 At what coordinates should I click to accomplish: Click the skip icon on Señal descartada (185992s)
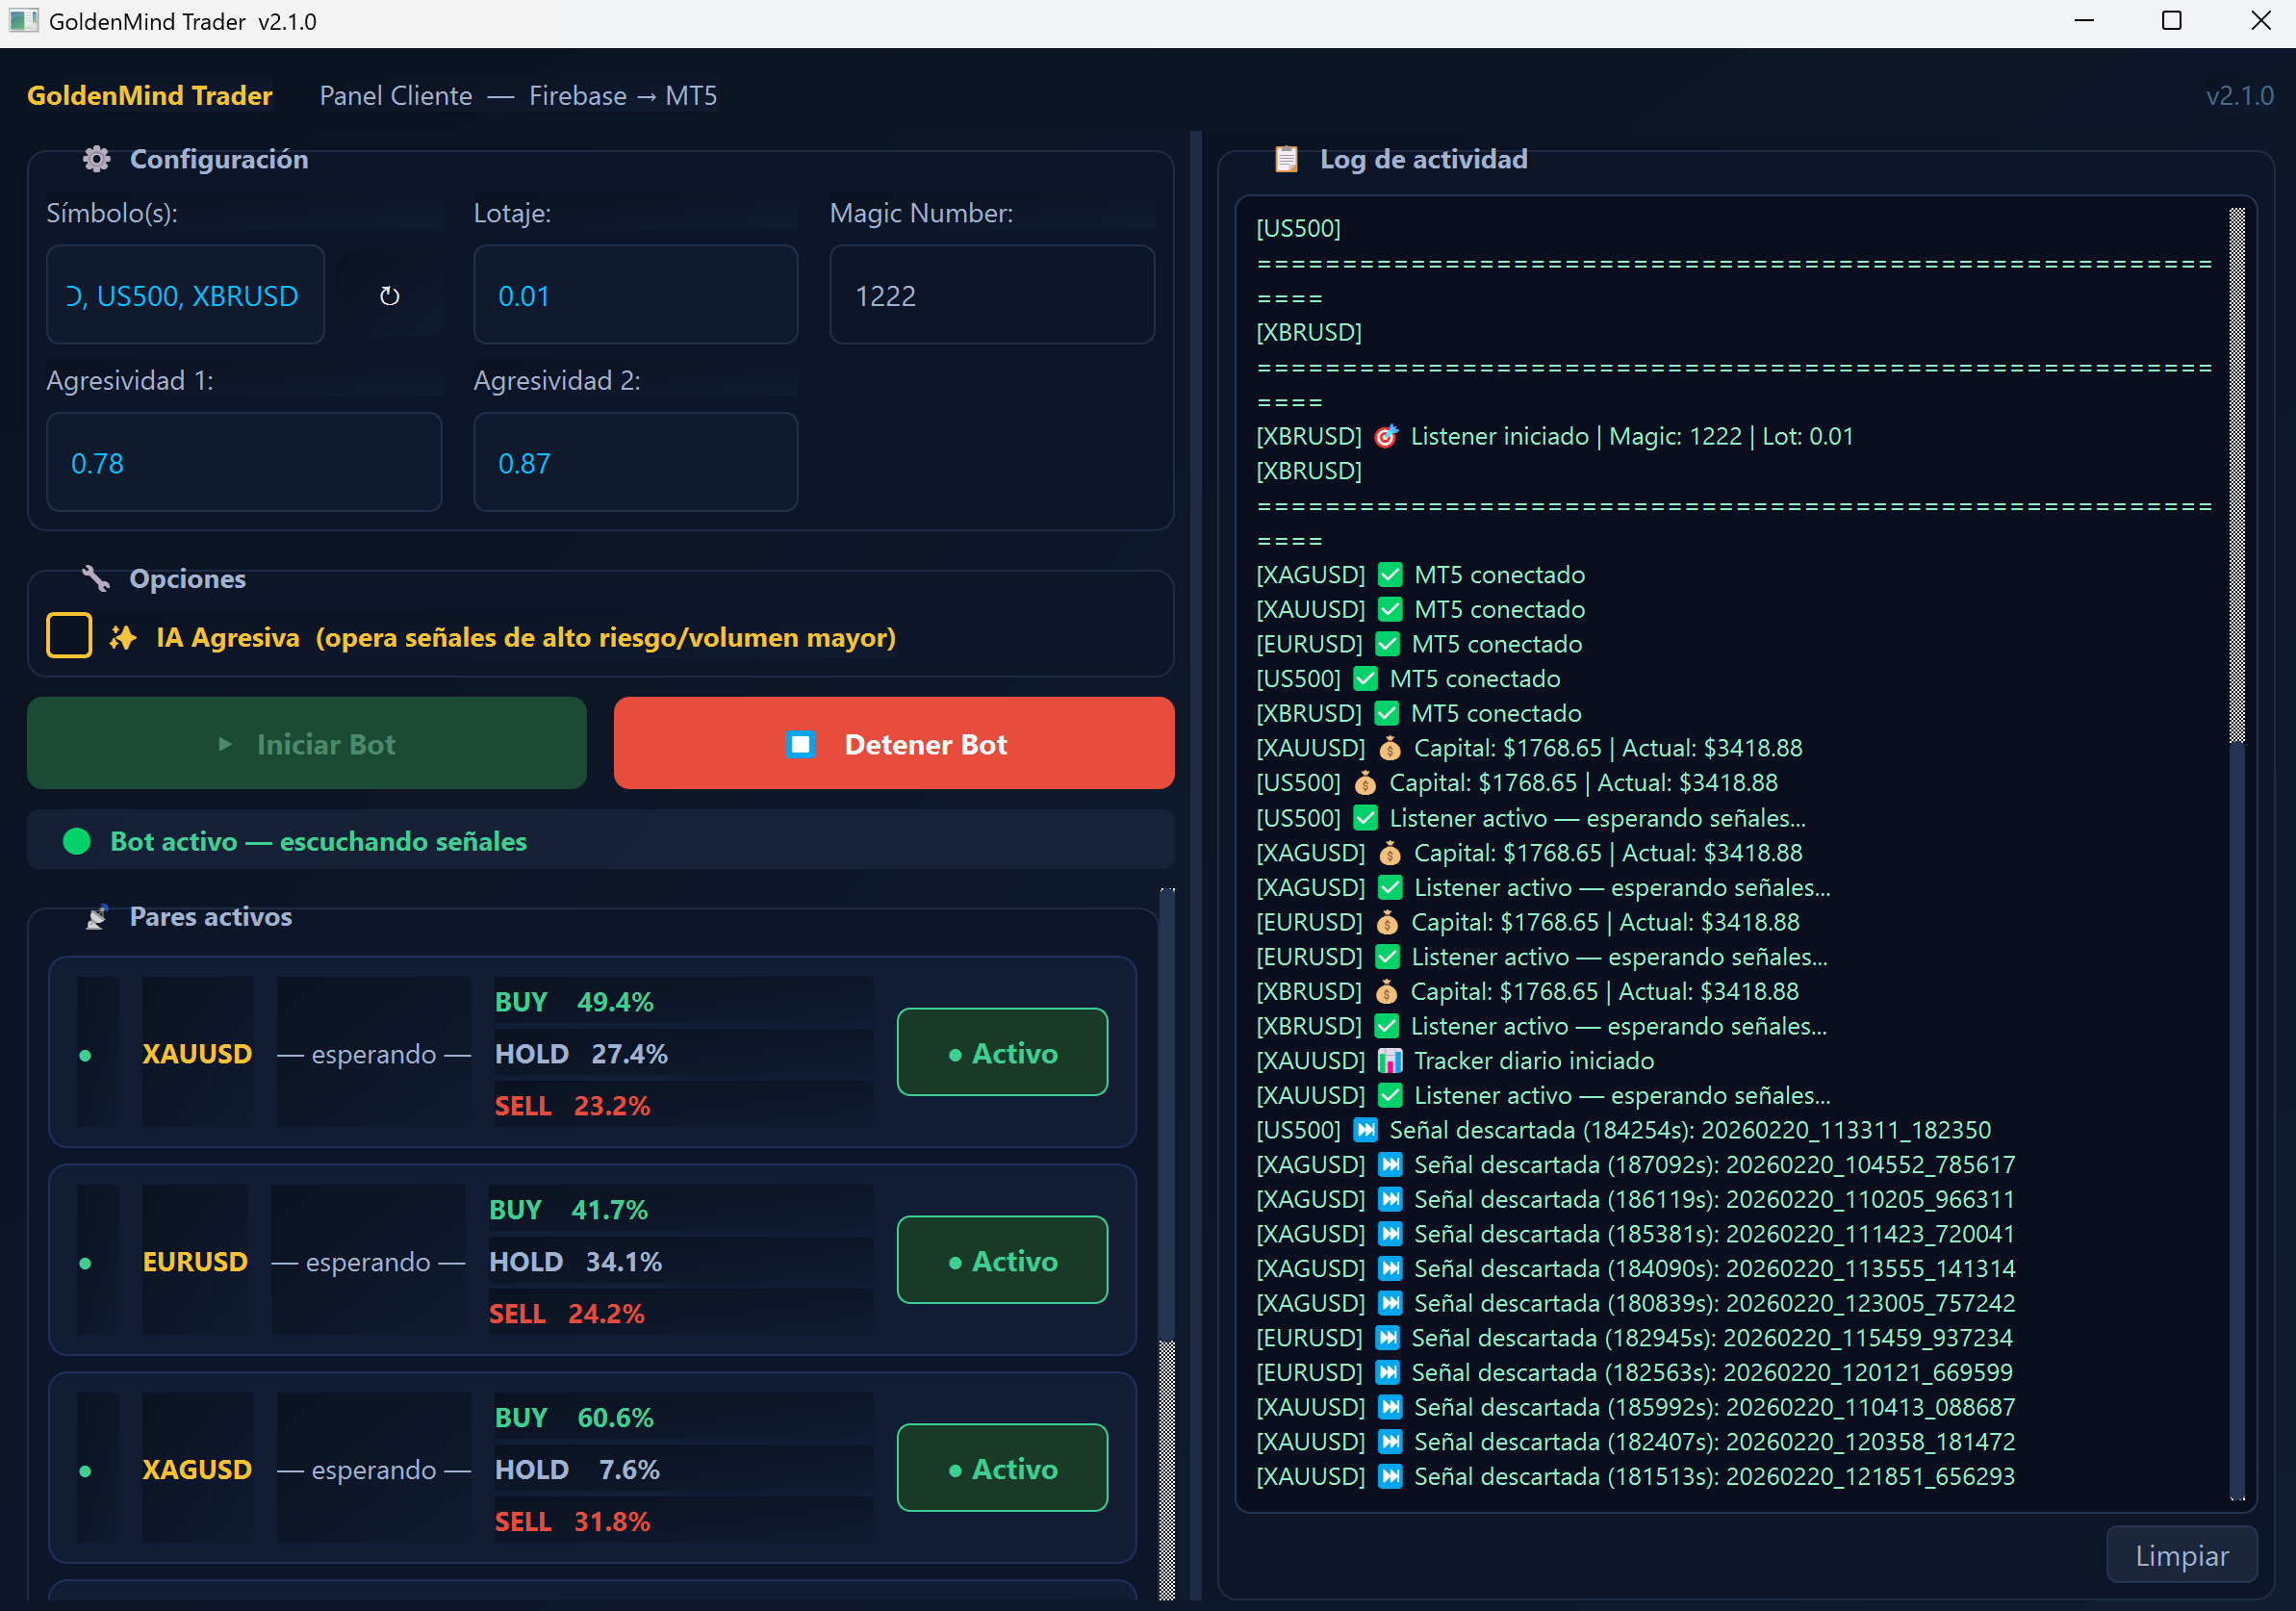[1390, 1407]
